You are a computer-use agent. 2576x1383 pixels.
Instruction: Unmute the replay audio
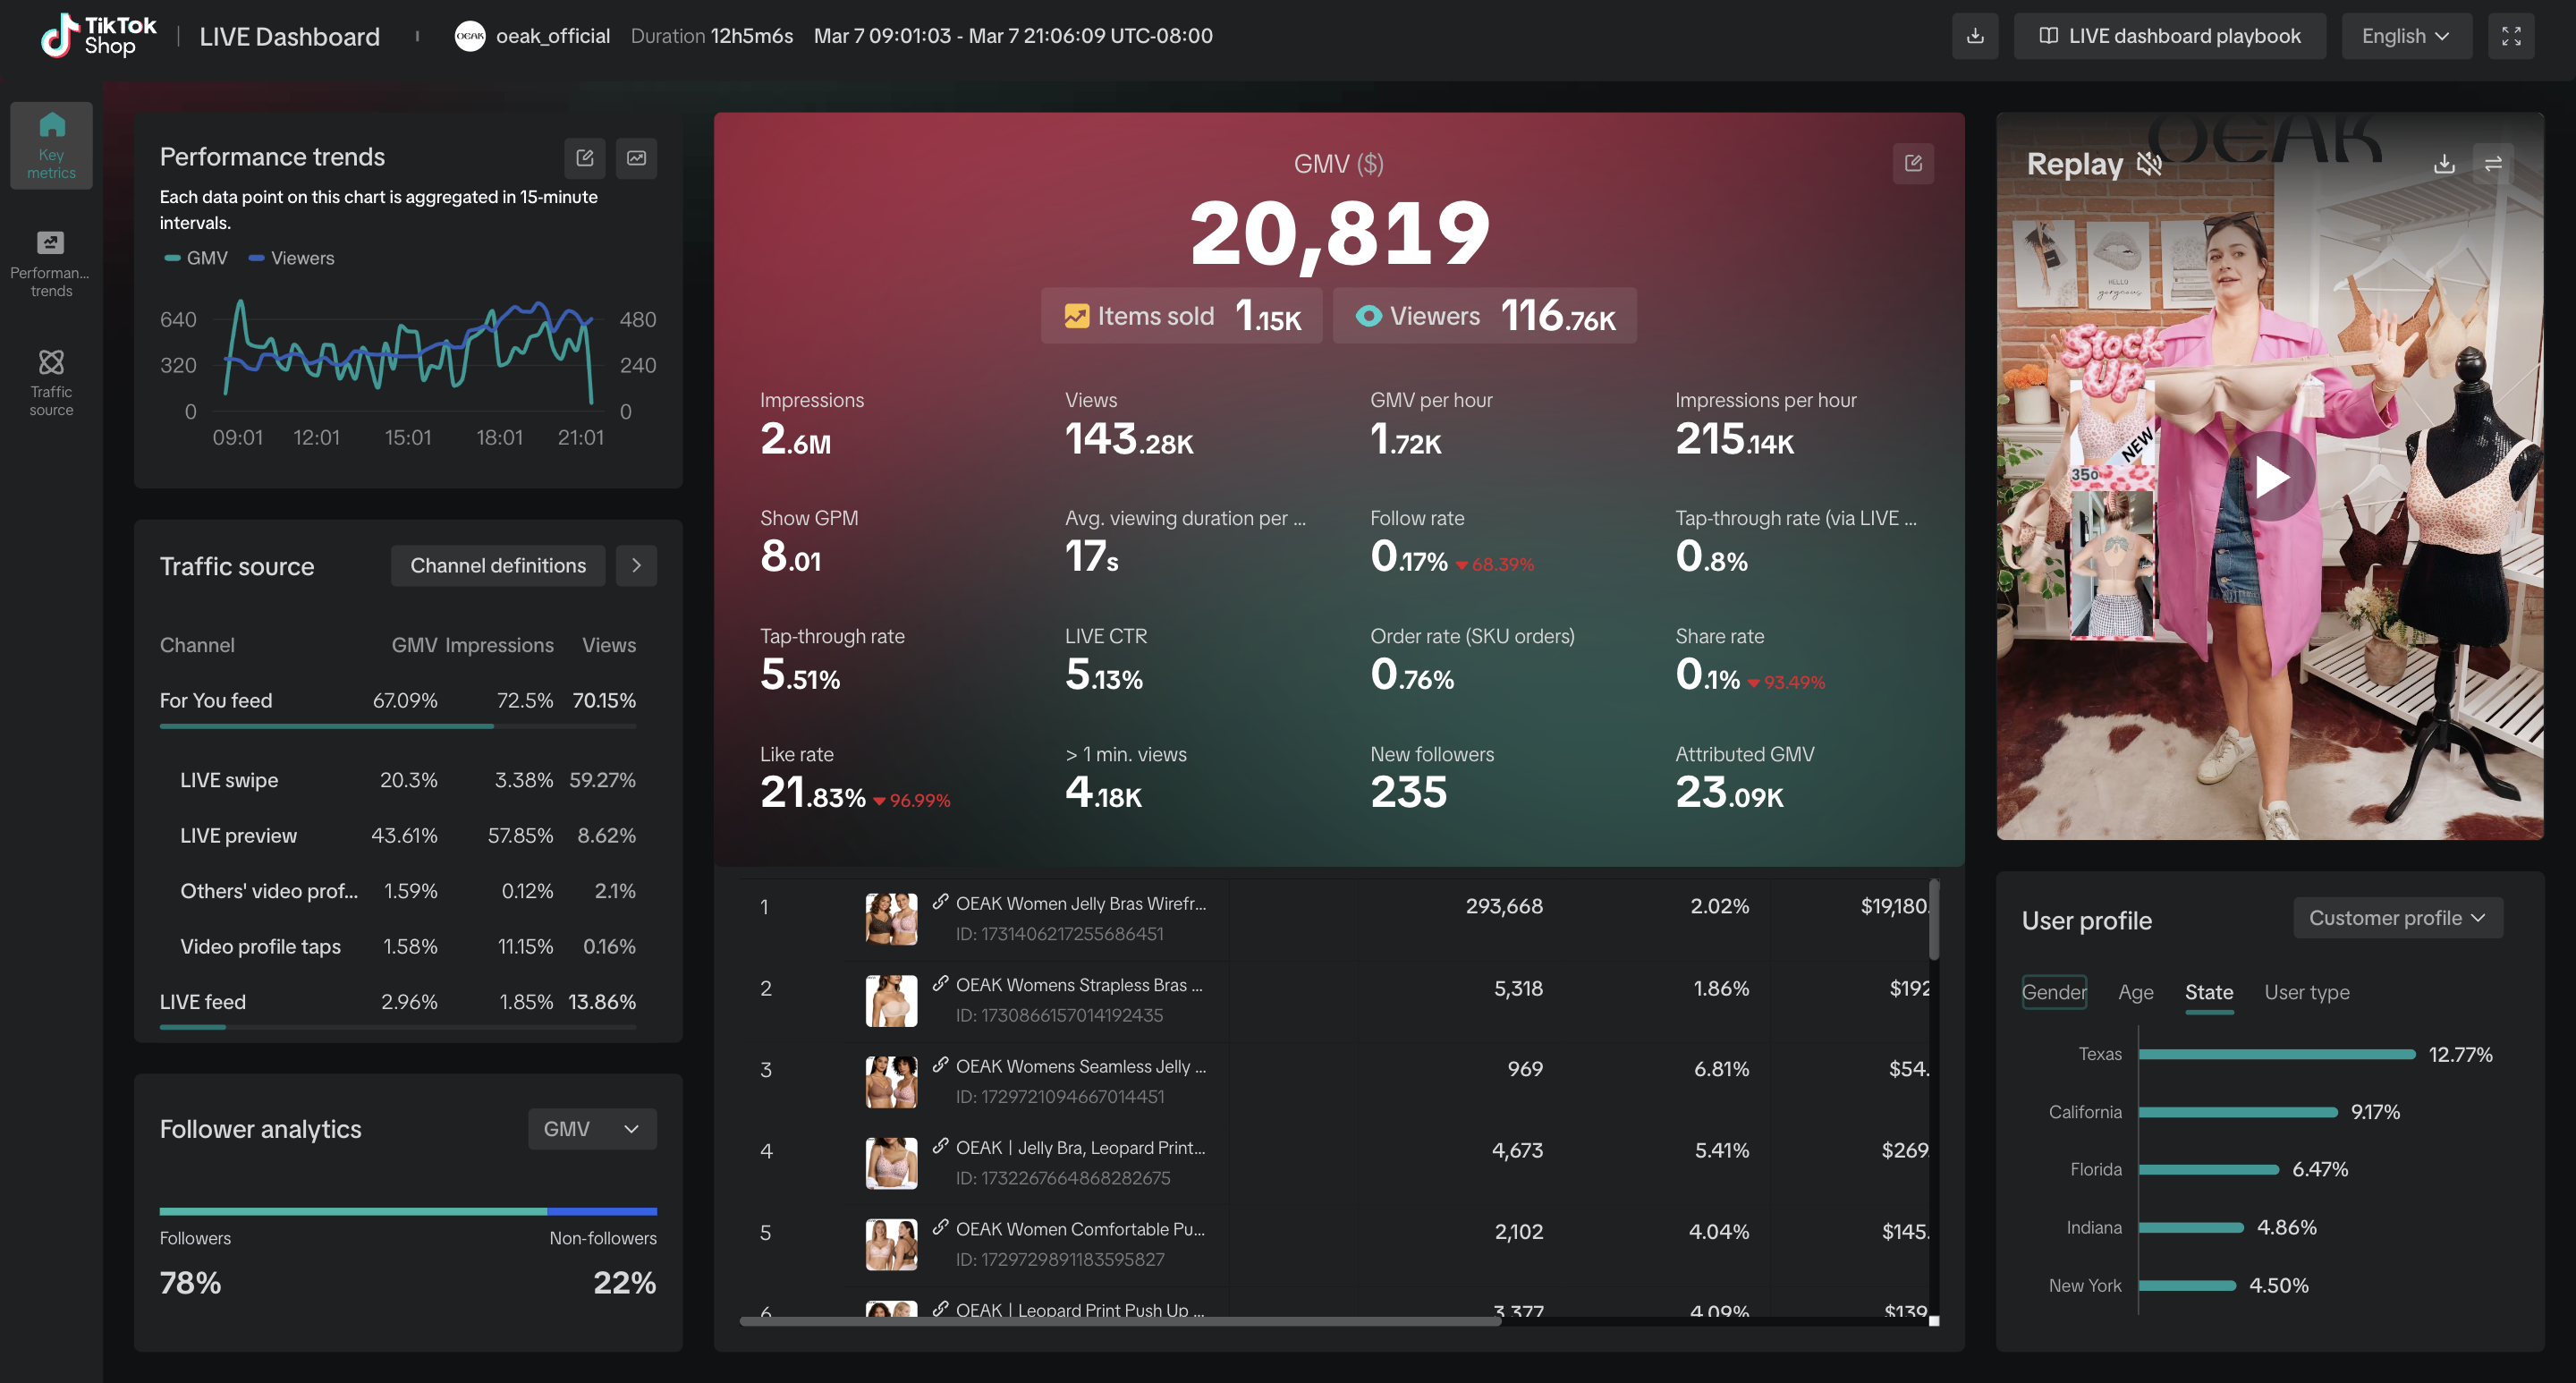coord(2149,164)
